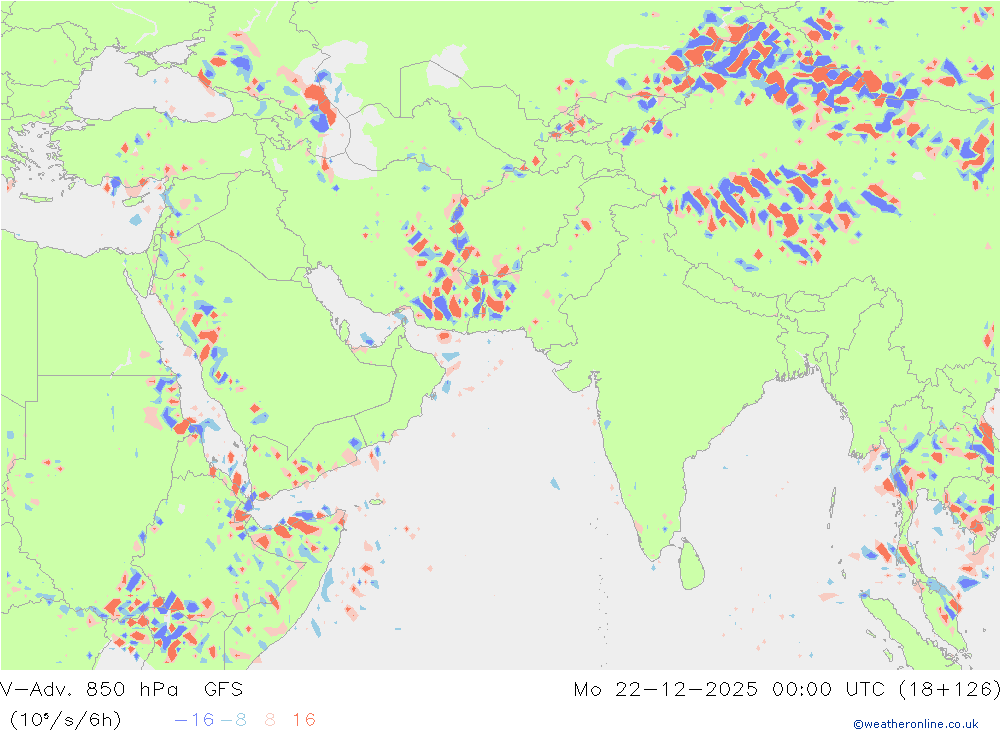Click the 8 legend value in light pink
The height and width of the screenshot is (733, 1000).
pyautogui.click(x=270, y=720)
